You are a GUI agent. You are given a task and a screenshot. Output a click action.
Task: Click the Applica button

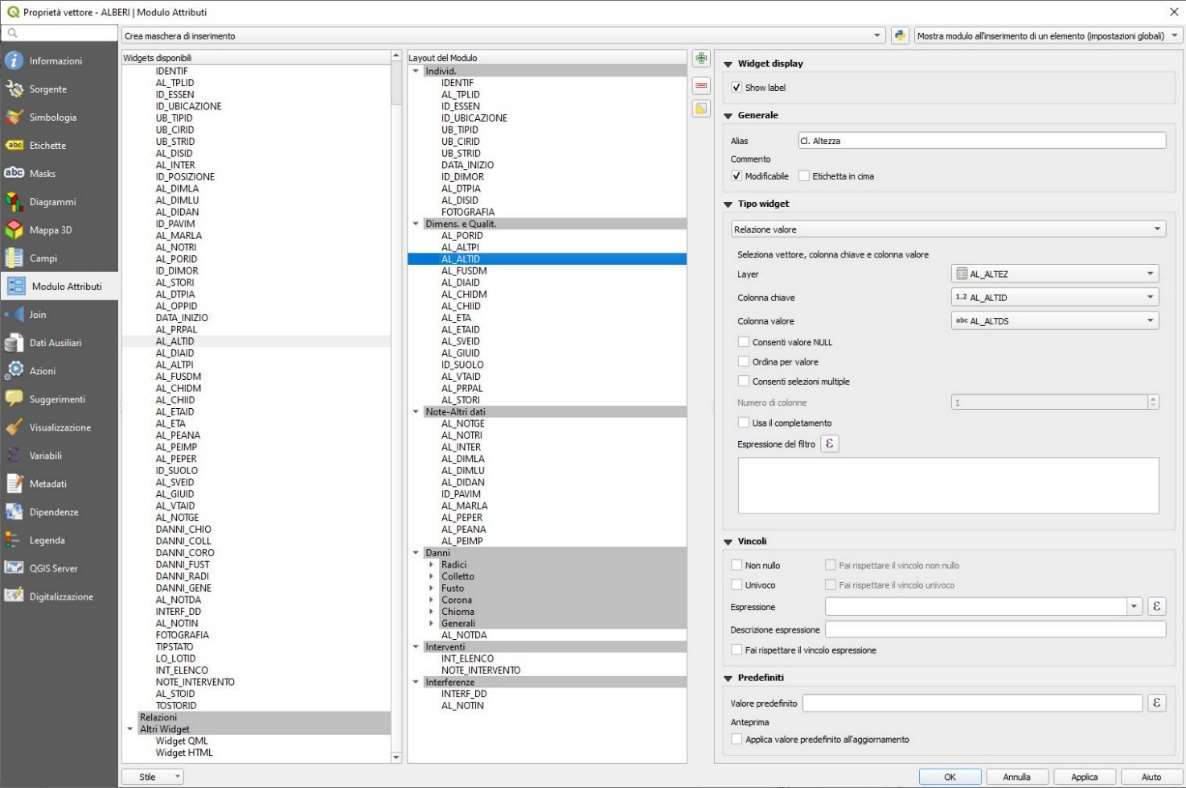click(1084, 776)
